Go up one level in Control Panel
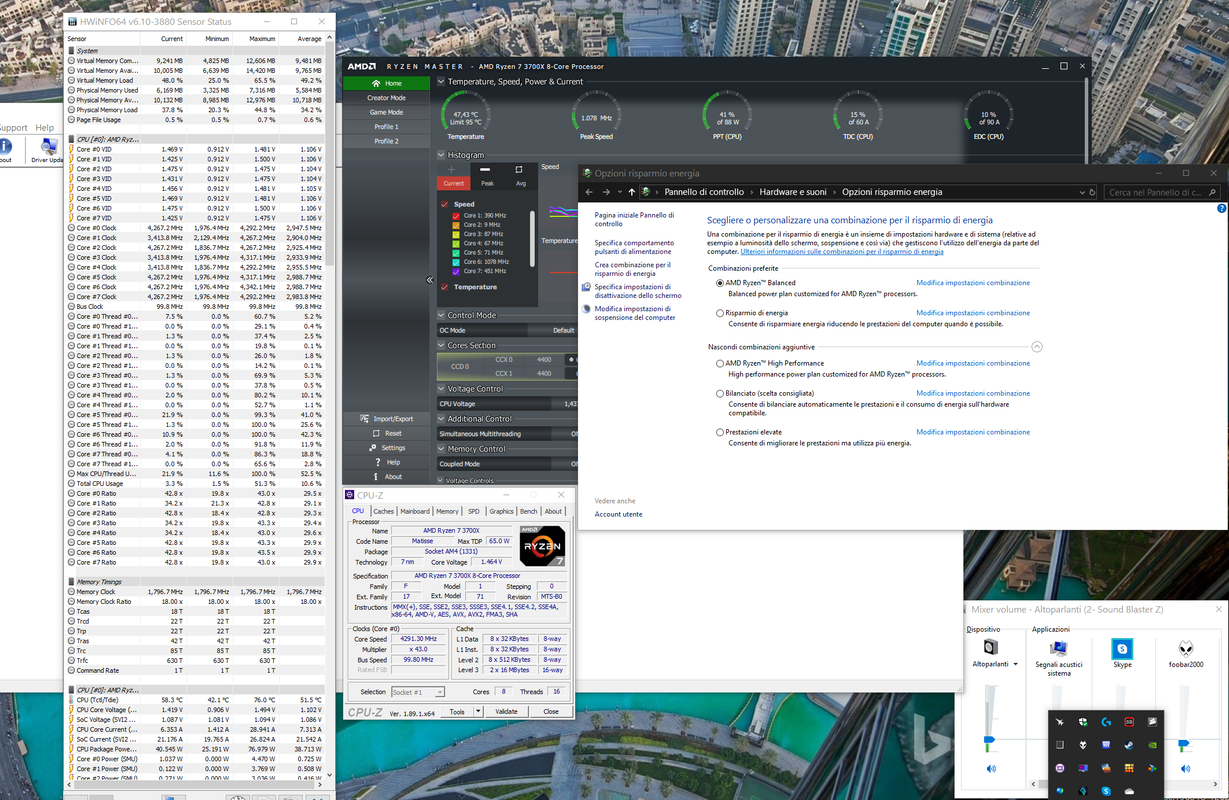 (631, 192)
